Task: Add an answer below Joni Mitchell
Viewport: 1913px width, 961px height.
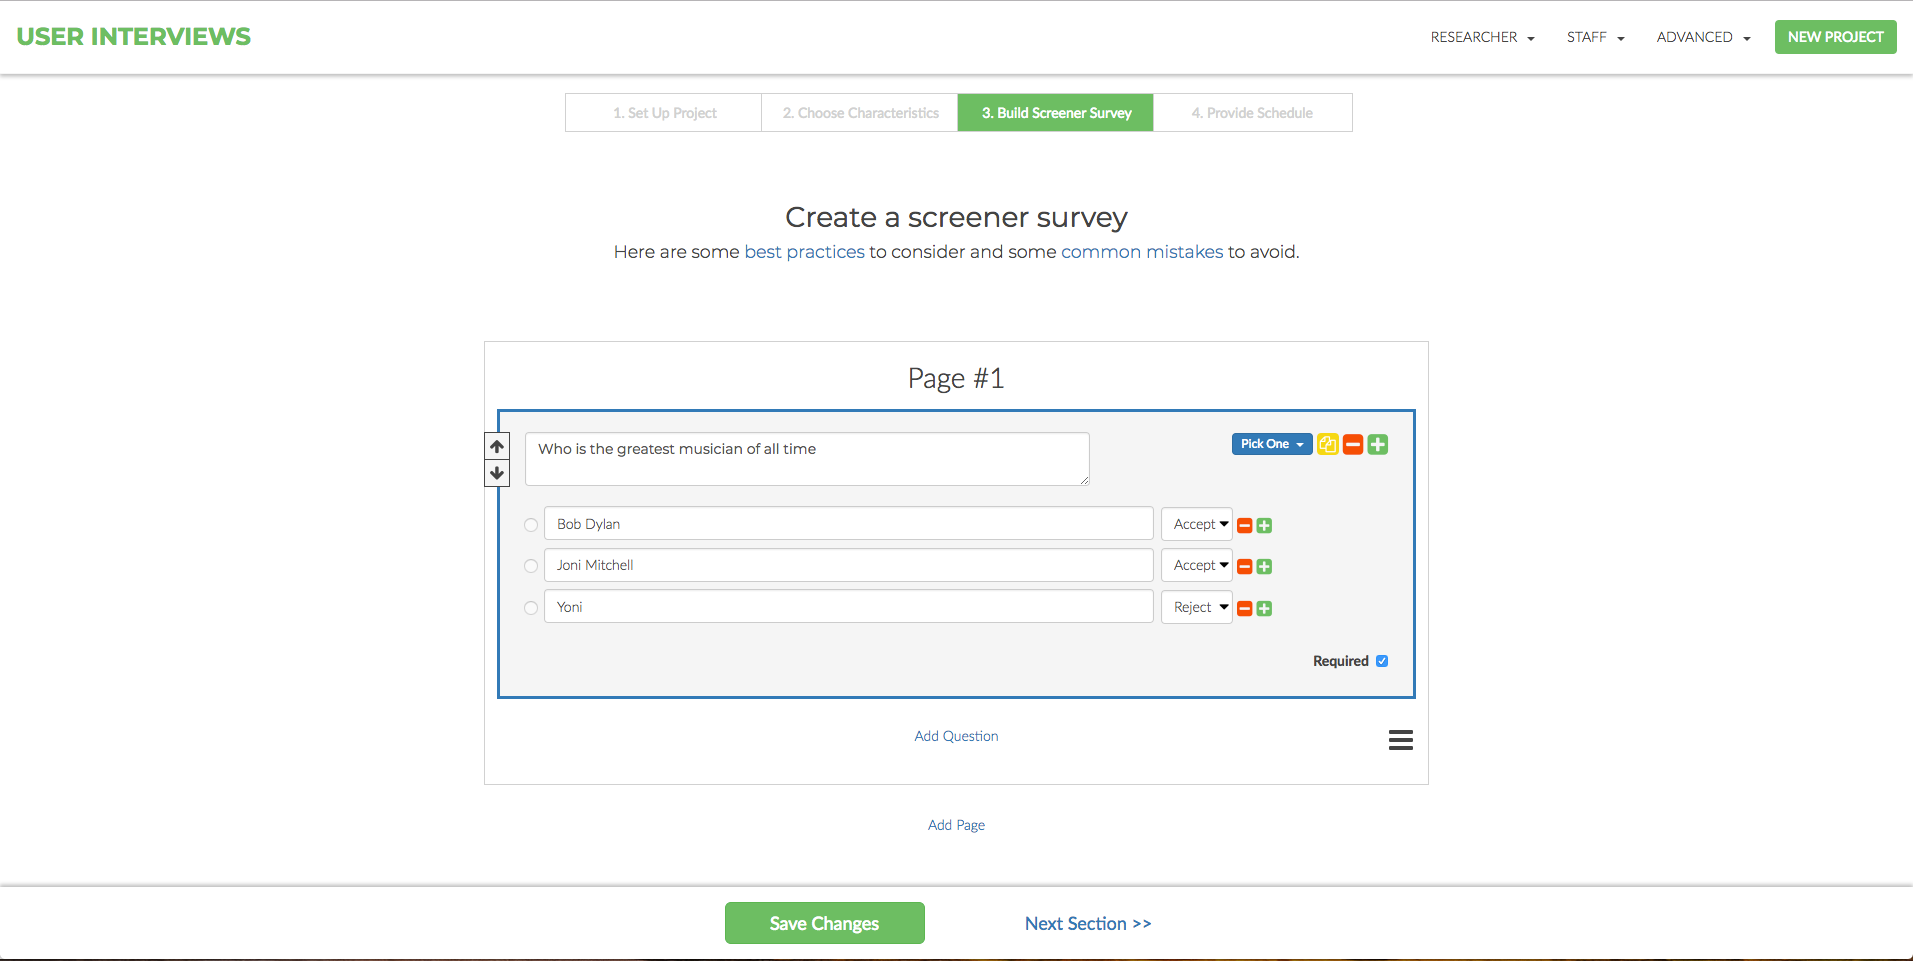Action: 1263,566
